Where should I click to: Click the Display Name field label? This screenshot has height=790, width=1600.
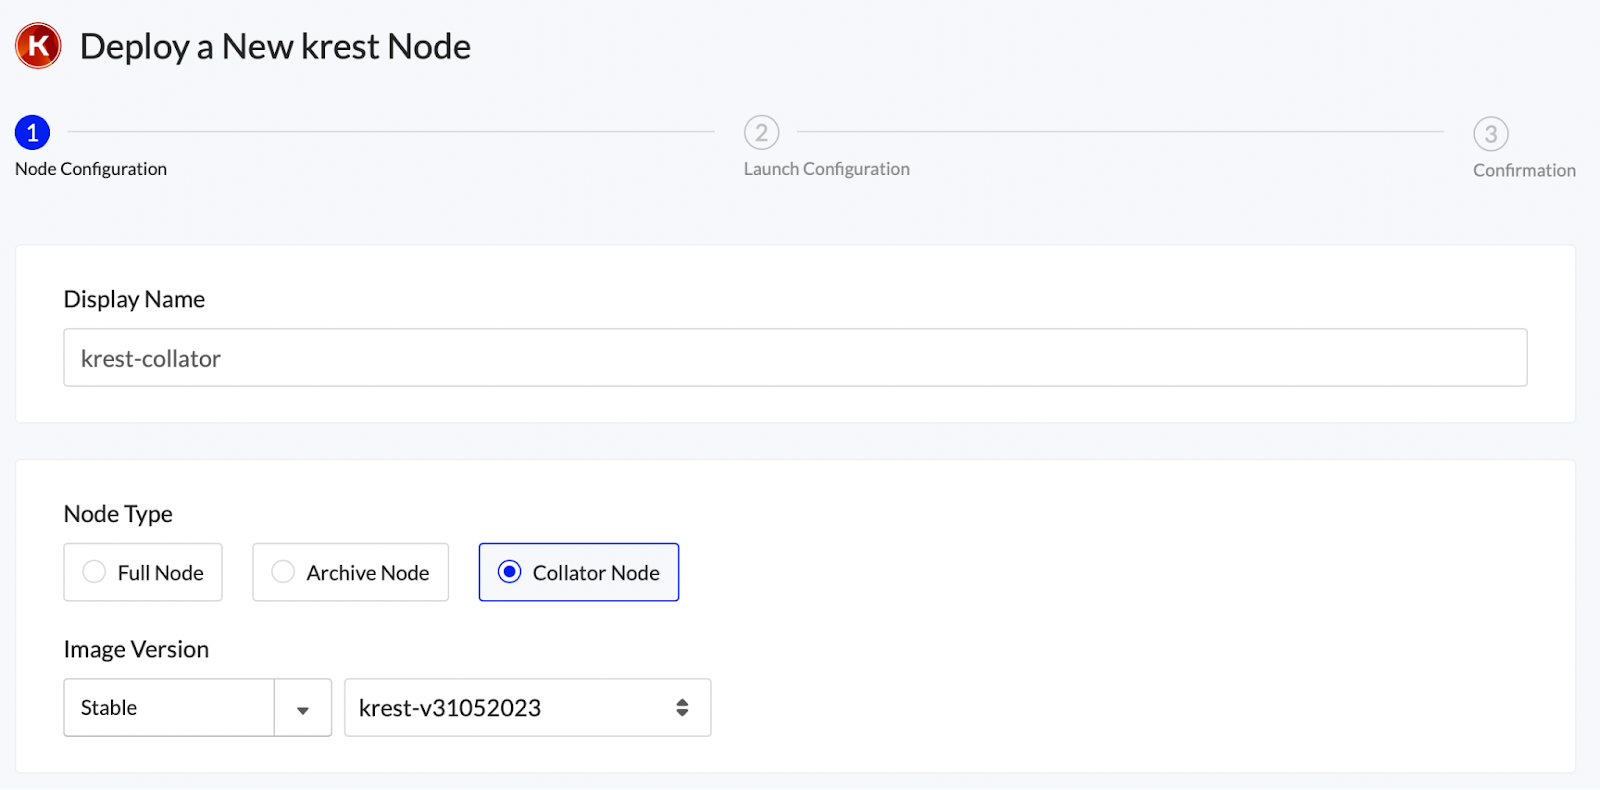click(x=134, y=299)
